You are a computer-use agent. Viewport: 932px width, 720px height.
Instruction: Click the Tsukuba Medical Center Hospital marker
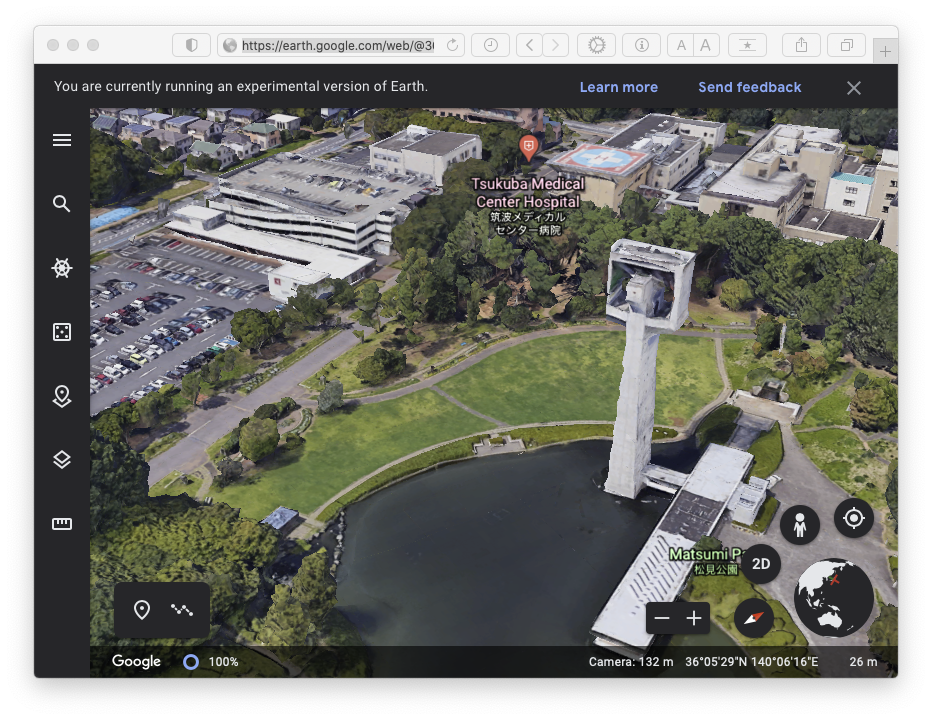click(528, 148)
